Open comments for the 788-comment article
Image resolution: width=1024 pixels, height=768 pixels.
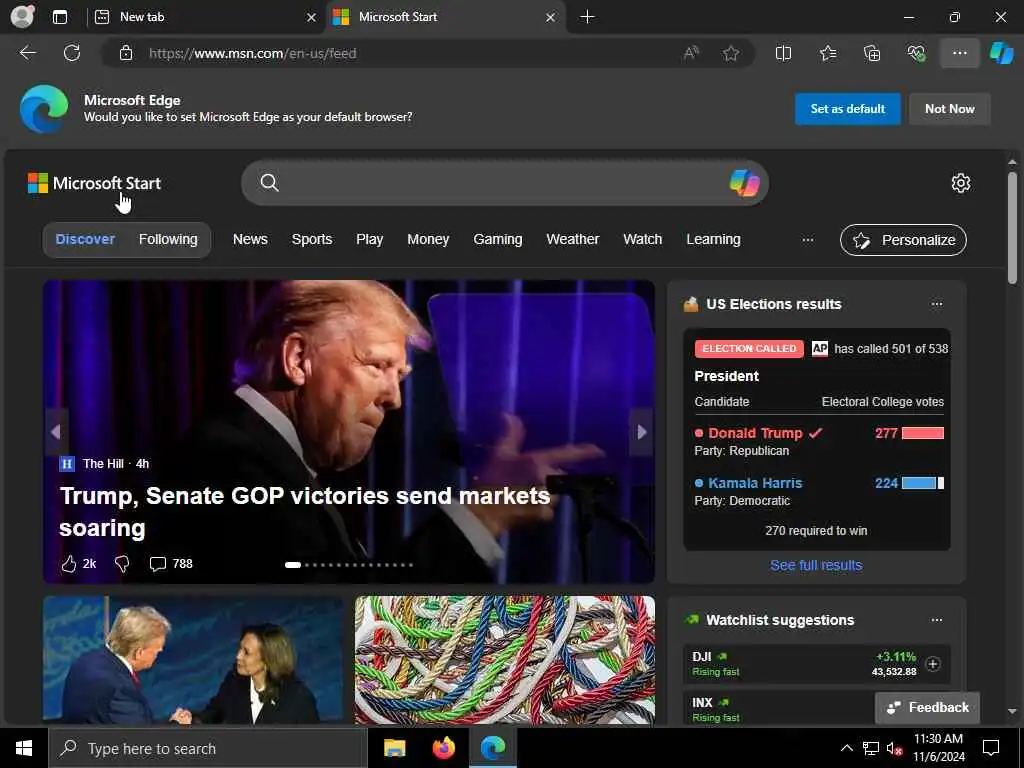click(x=171, y=564)
